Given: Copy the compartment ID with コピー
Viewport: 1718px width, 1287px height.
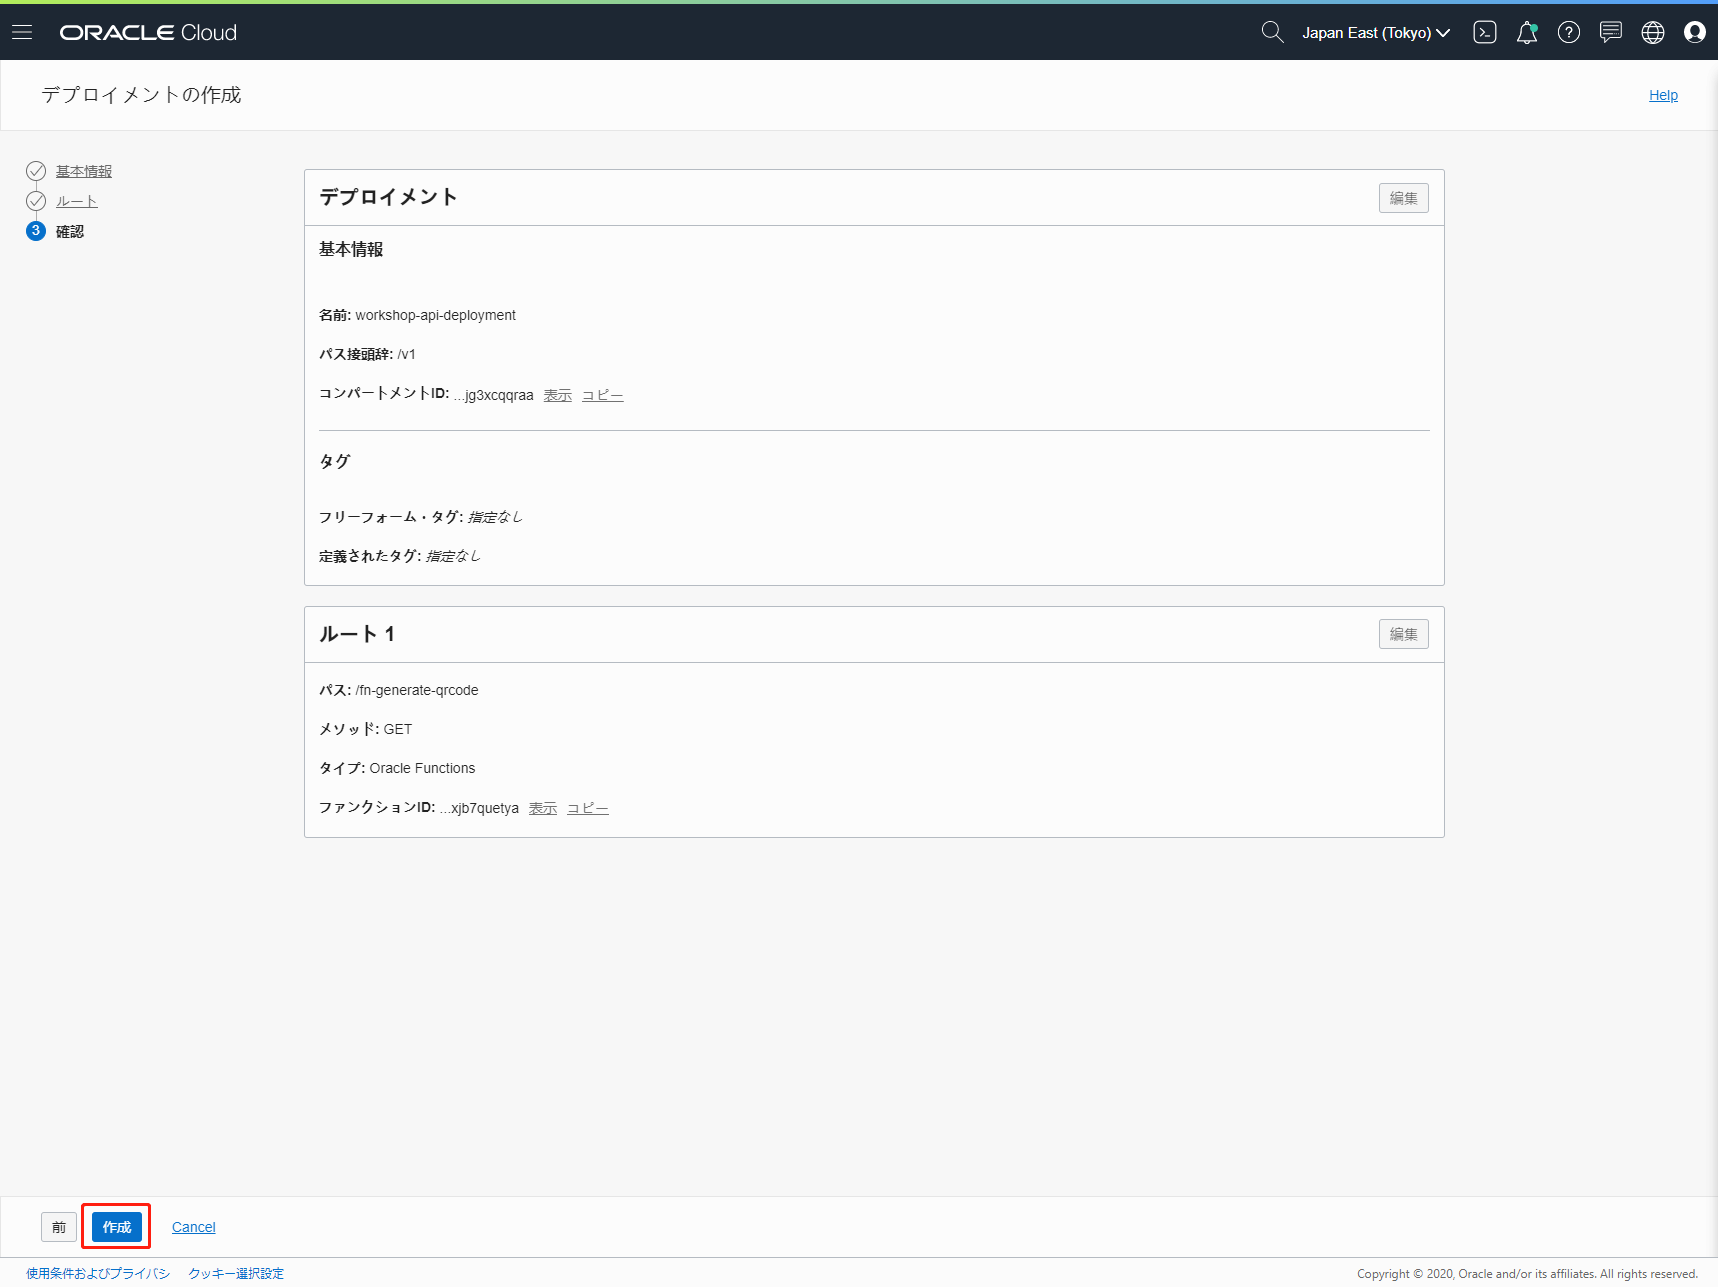Looking at the screenshot, I should click(602, 395).
